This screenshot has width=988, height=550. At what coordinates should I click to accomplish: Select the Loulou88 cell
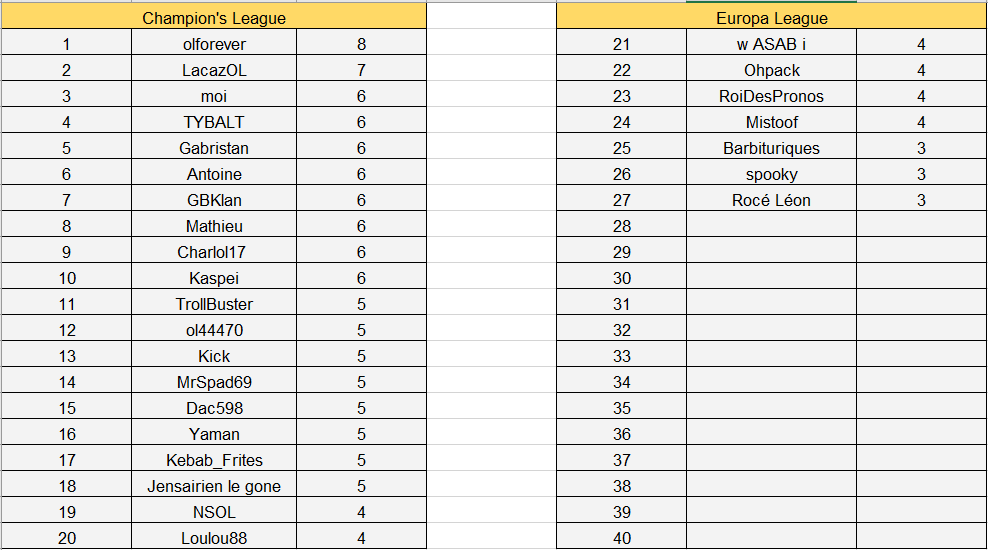[x=214, y=538]
